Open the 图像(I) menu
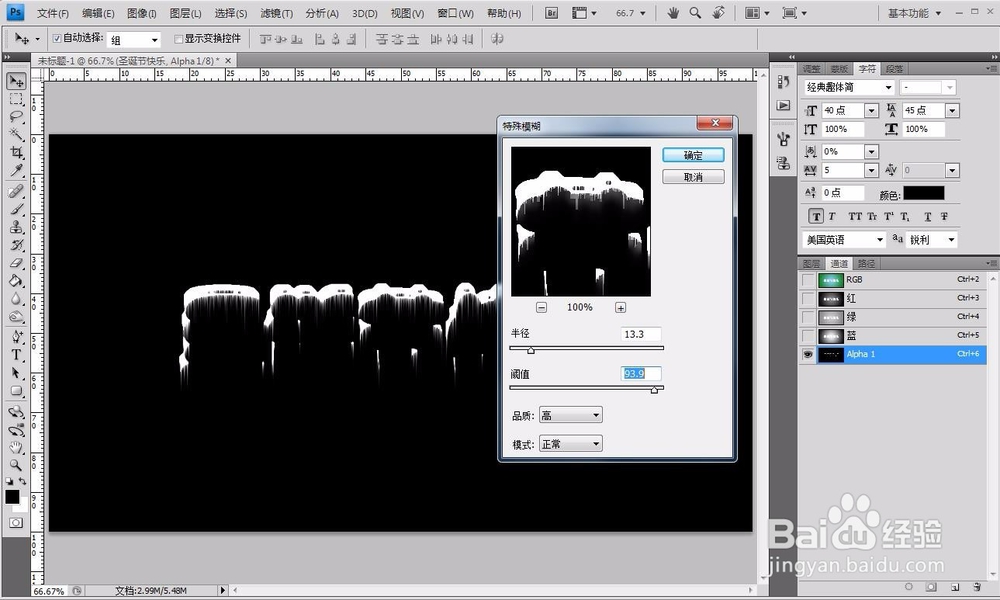 click(141, 13)
